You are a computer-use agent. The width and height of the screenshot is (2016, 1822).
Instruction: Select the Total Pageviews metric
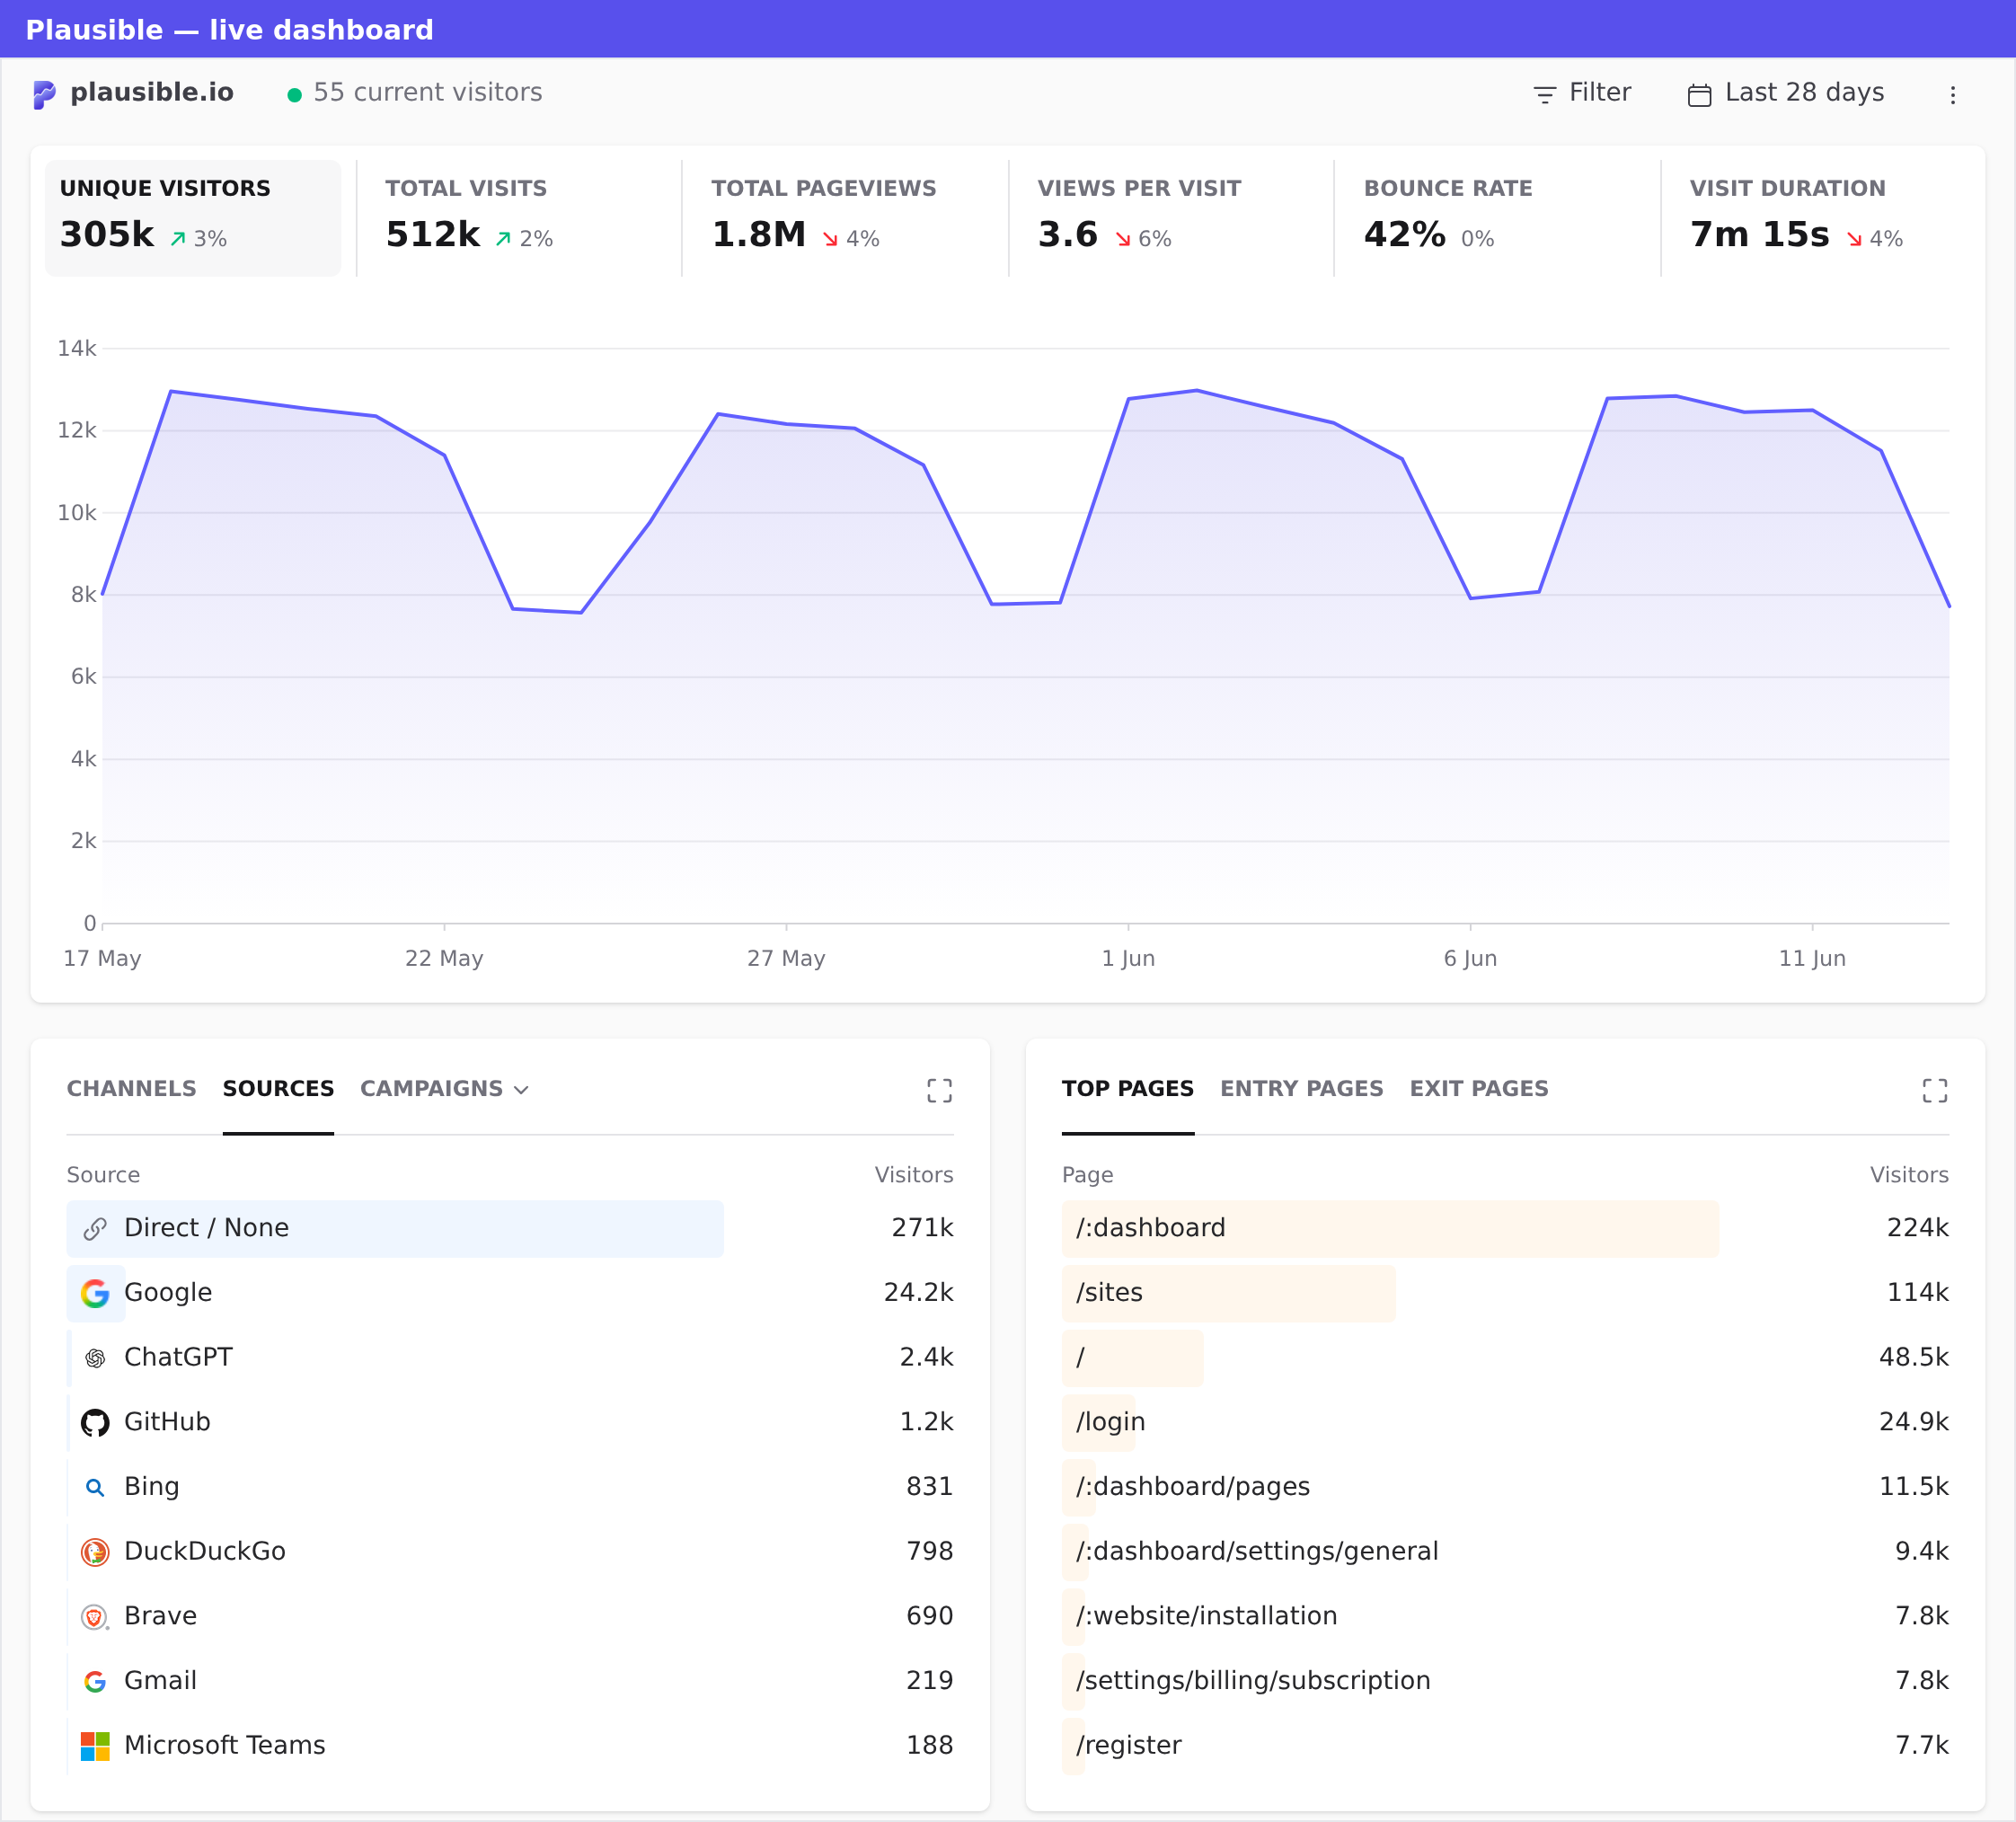[x=844, y=218]
